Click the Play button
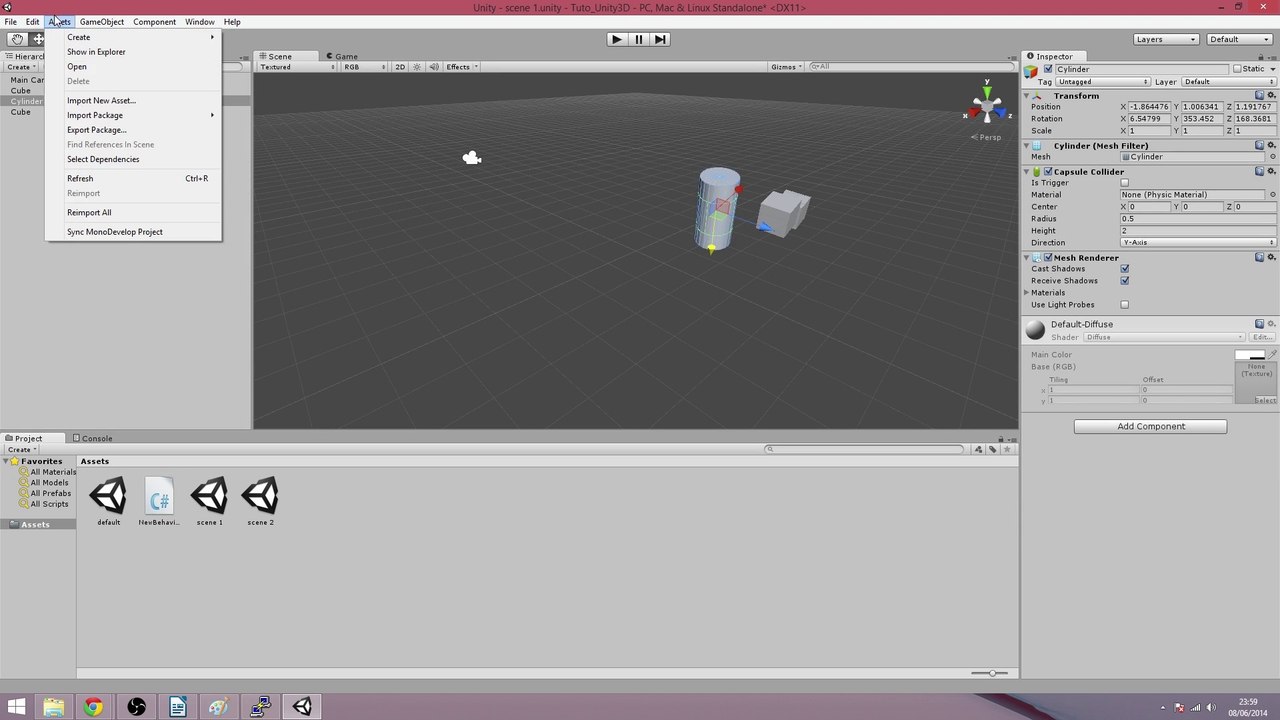Screen dimensions: 1280x720 click(616, 39)
